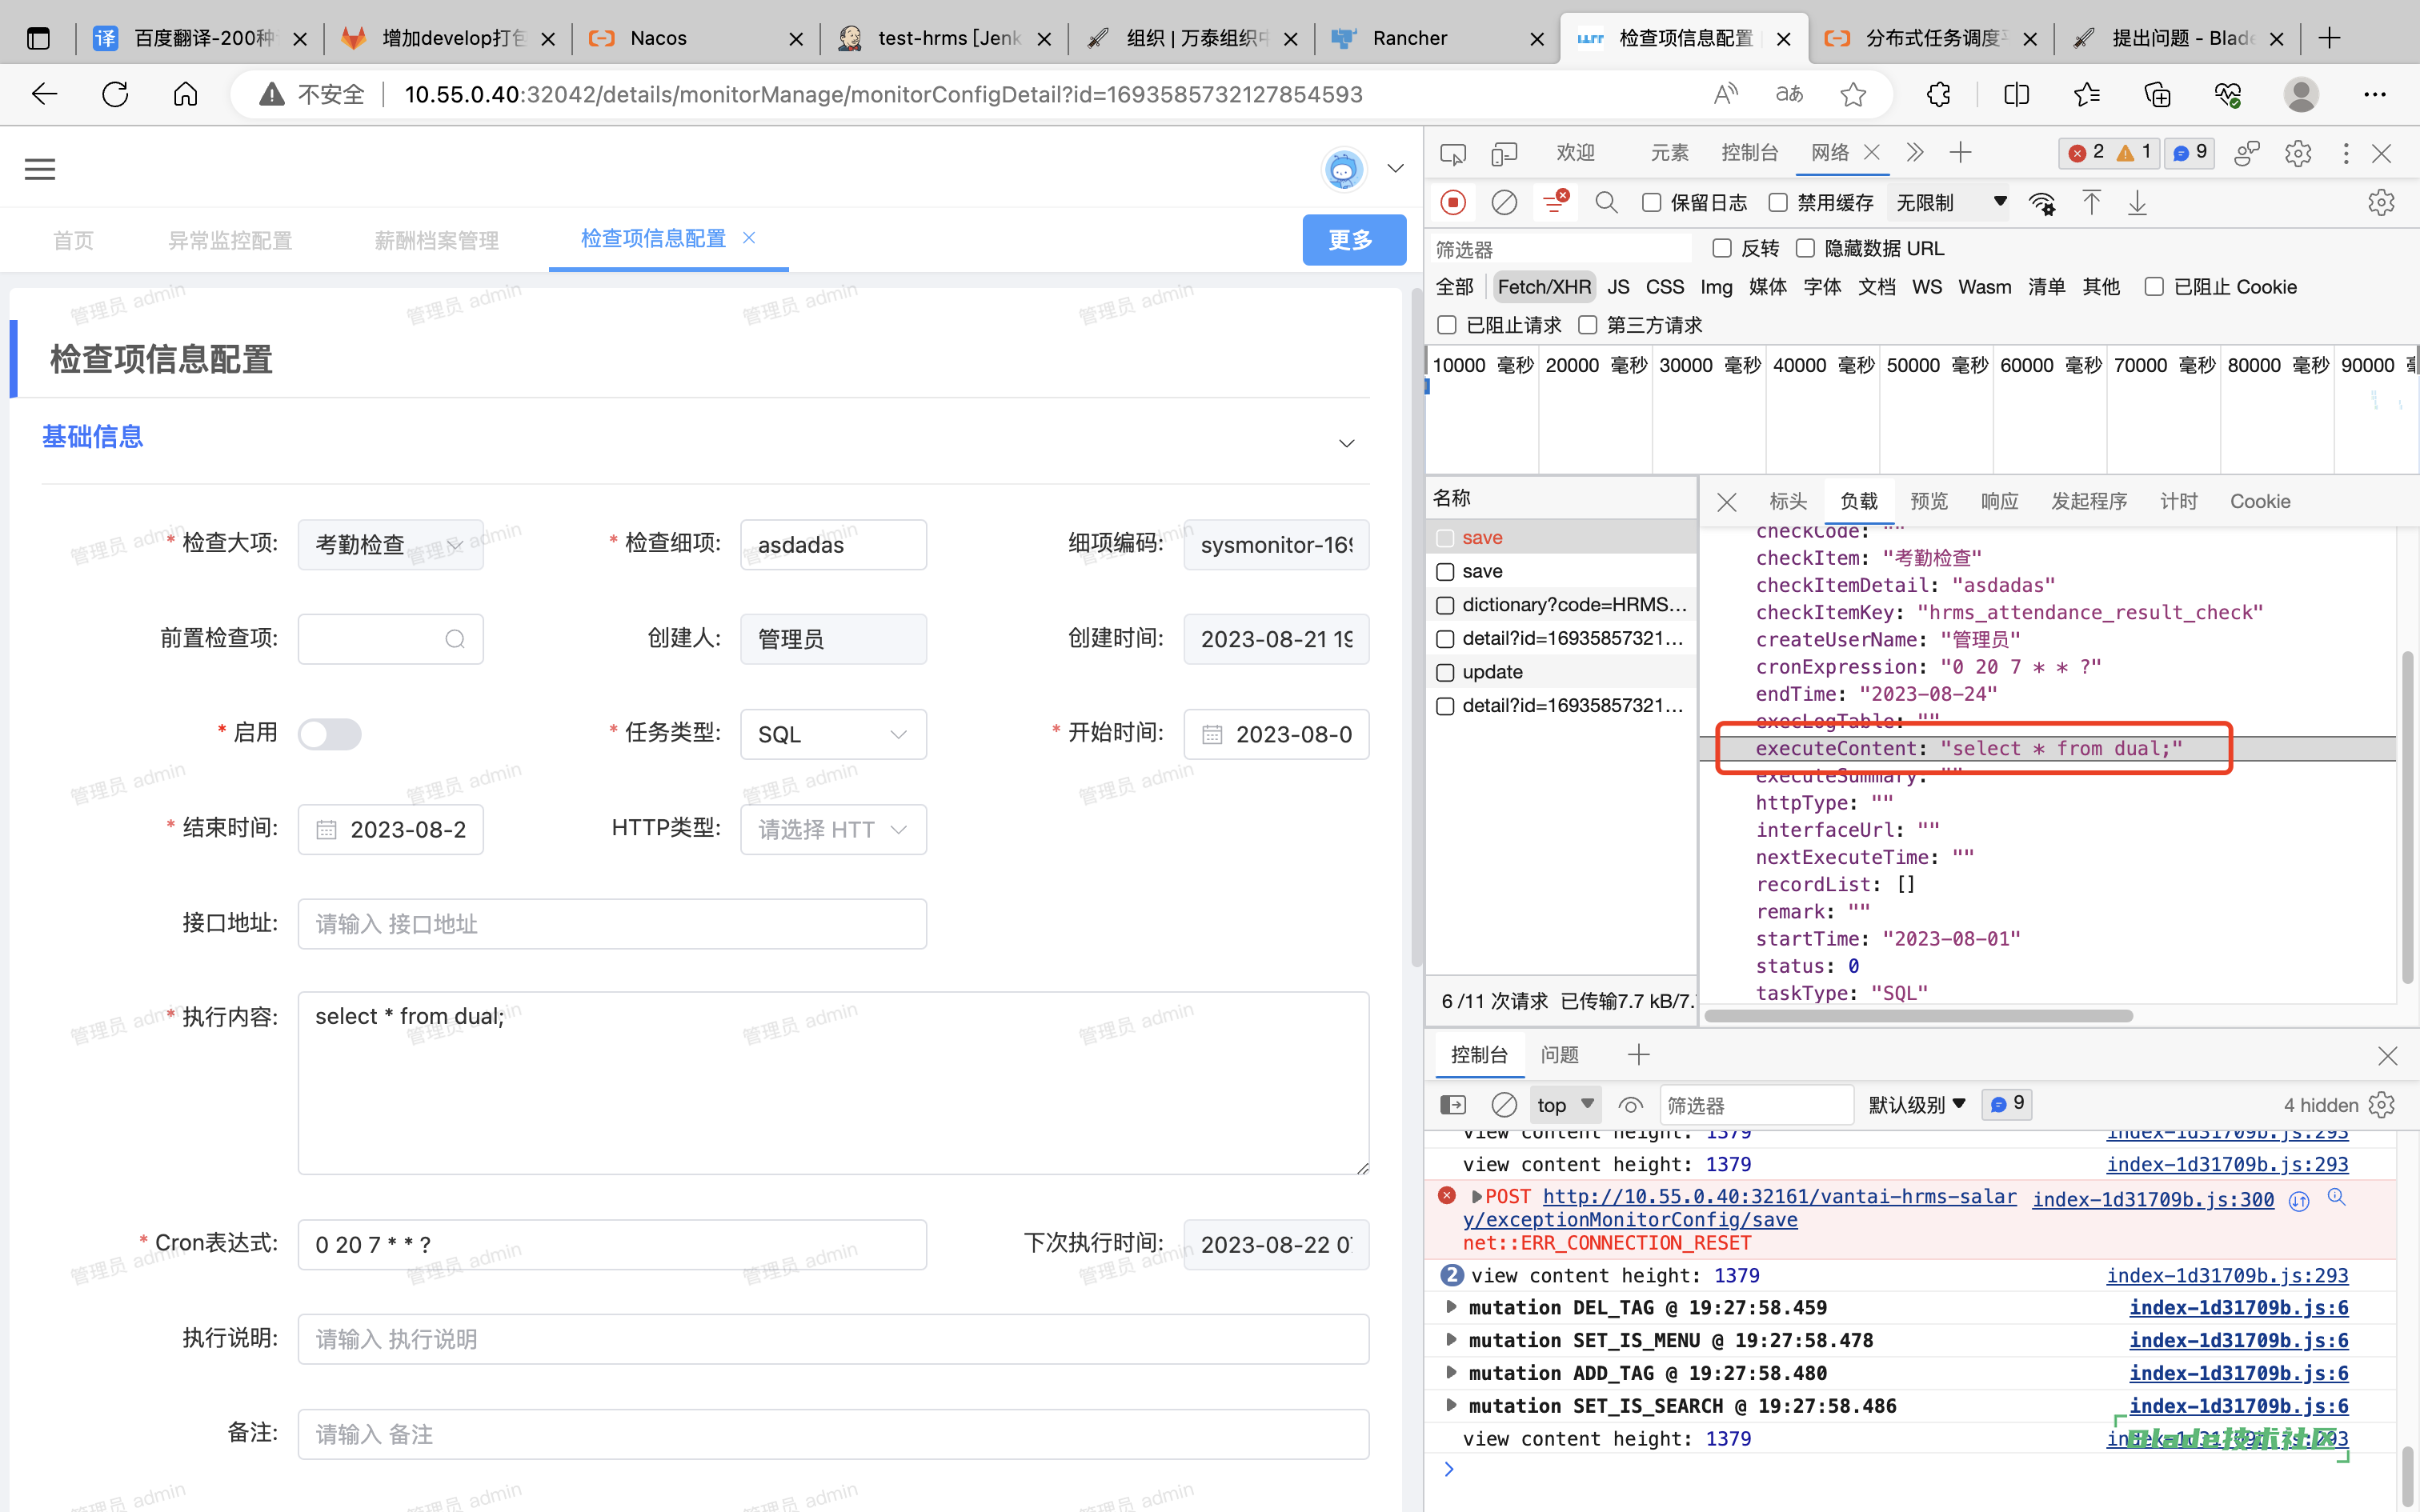Open browser collections icon

(2158, 94)
